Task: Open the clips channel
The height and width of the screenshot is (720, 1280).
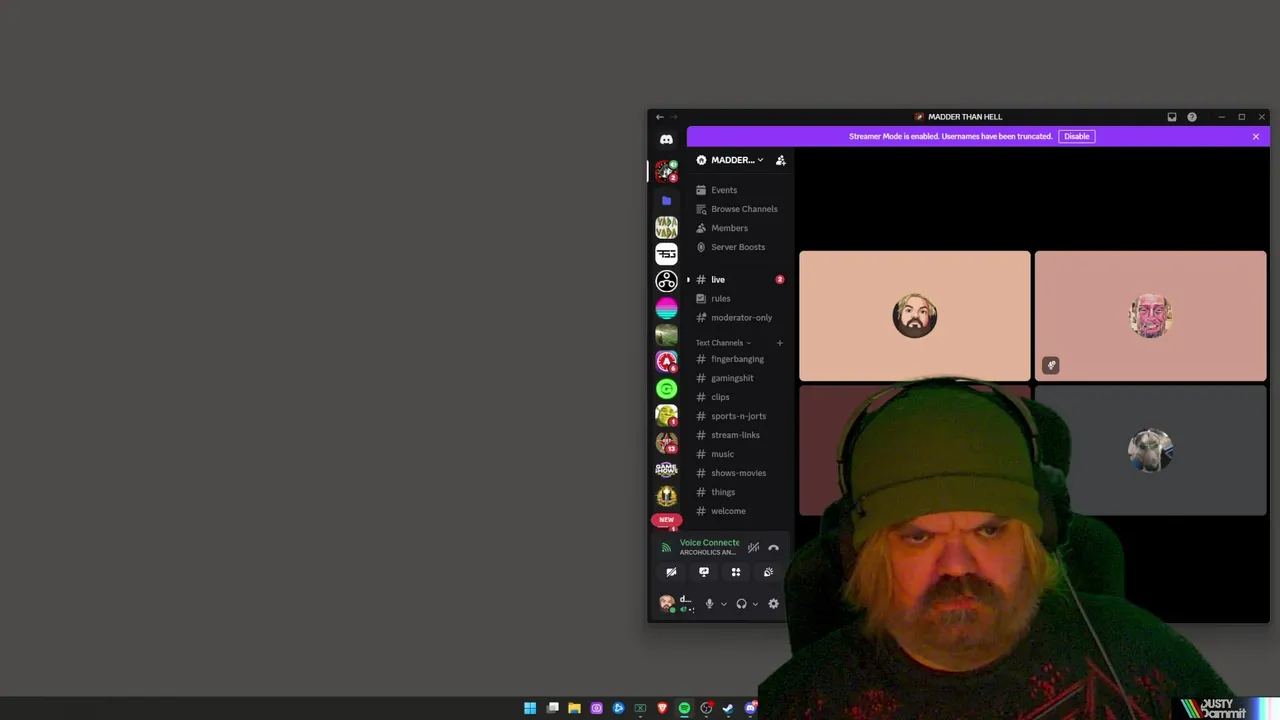Action: (739, 397)
